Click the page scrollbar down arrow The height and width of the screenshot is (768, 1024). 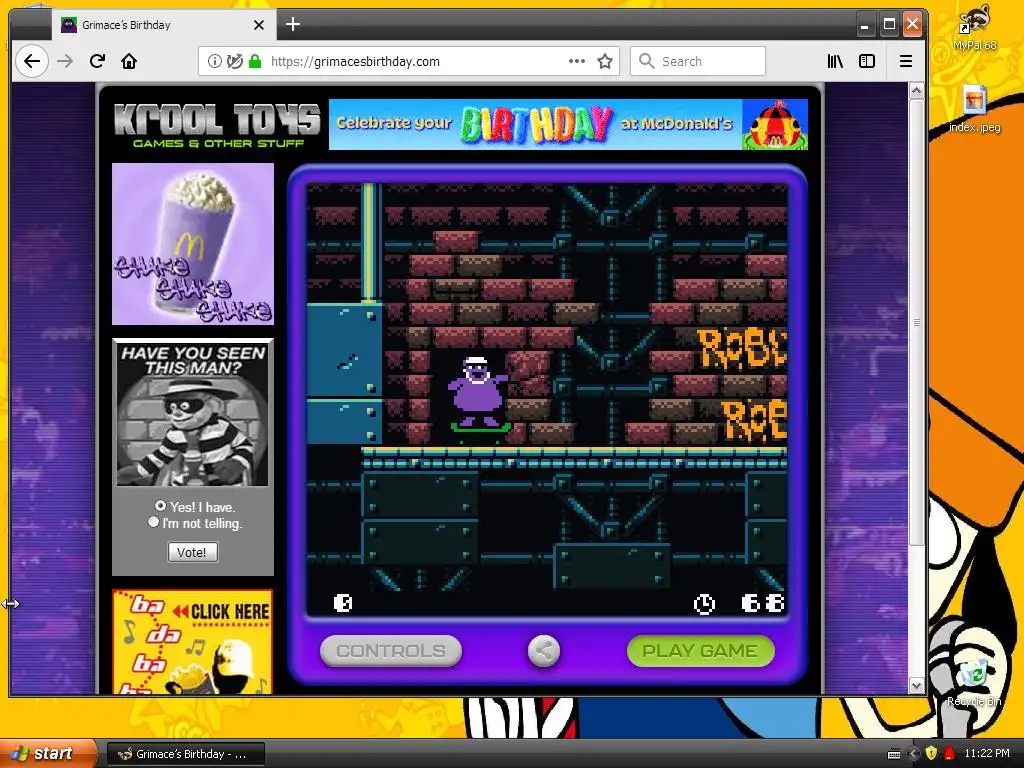coord(916,686)
